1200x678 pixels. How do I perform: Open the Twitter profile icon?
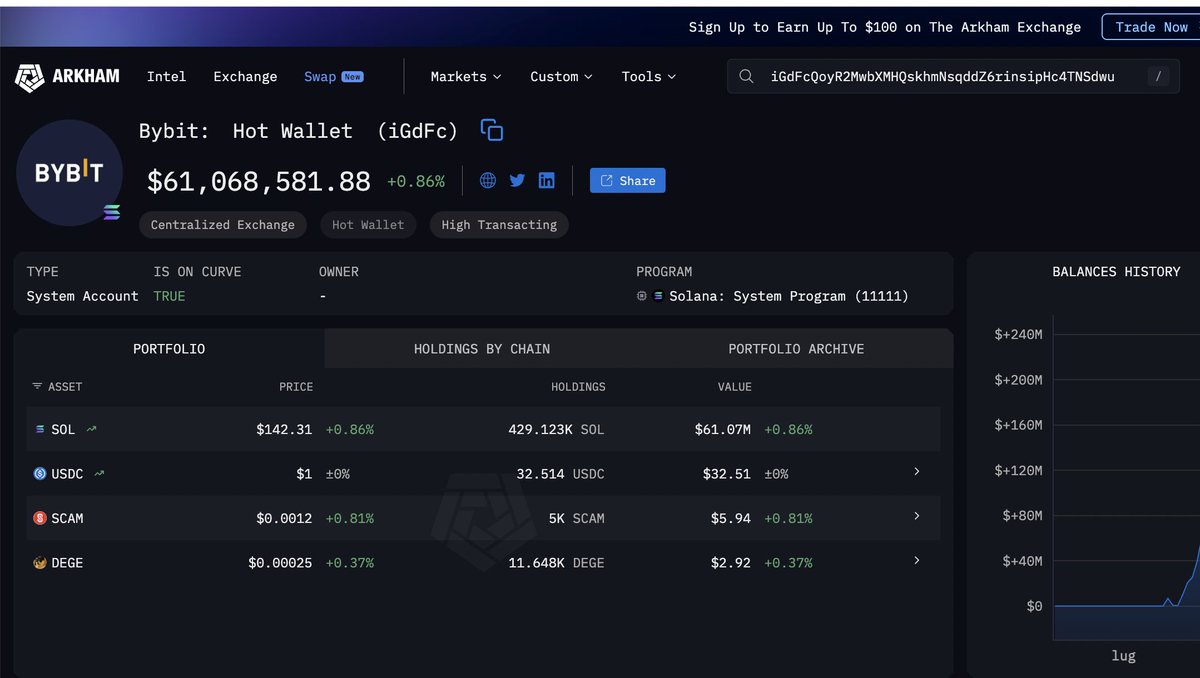pyautogui.click(x=517, y=180)
